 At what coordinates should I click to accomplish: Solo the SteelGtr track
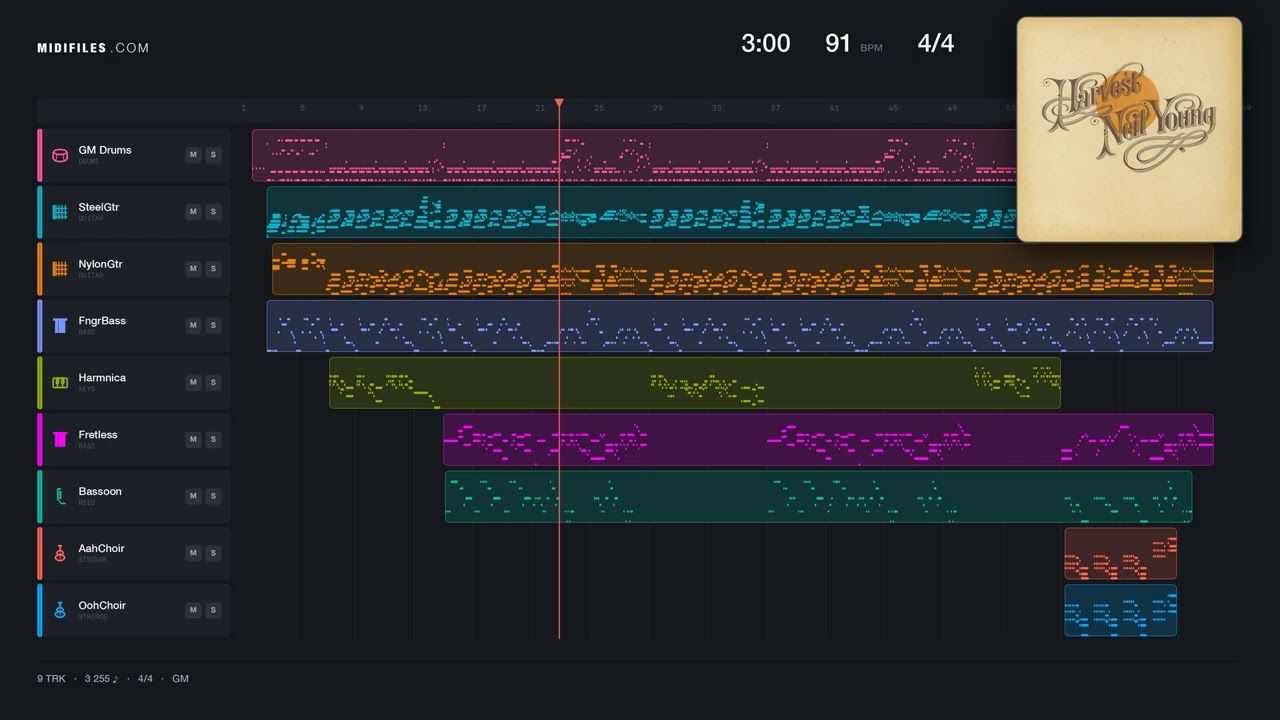click(213, 212)
